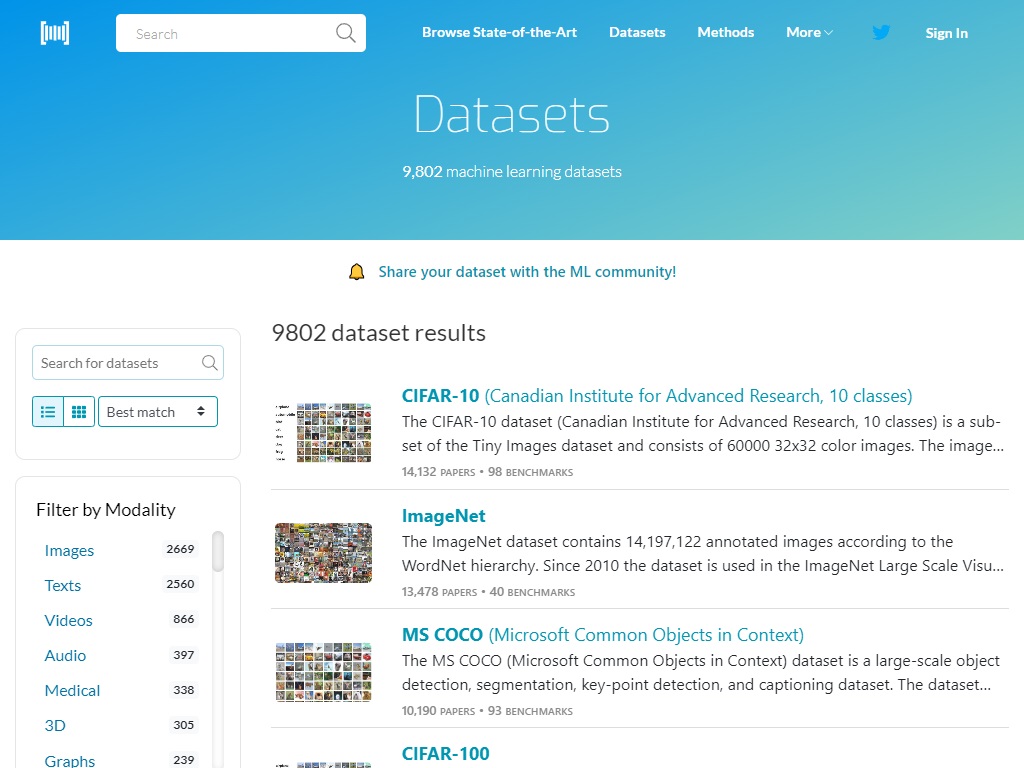Go to the Datasets nav item
The width and height of the screenshot is (1024, 768).
coord(637,32)
